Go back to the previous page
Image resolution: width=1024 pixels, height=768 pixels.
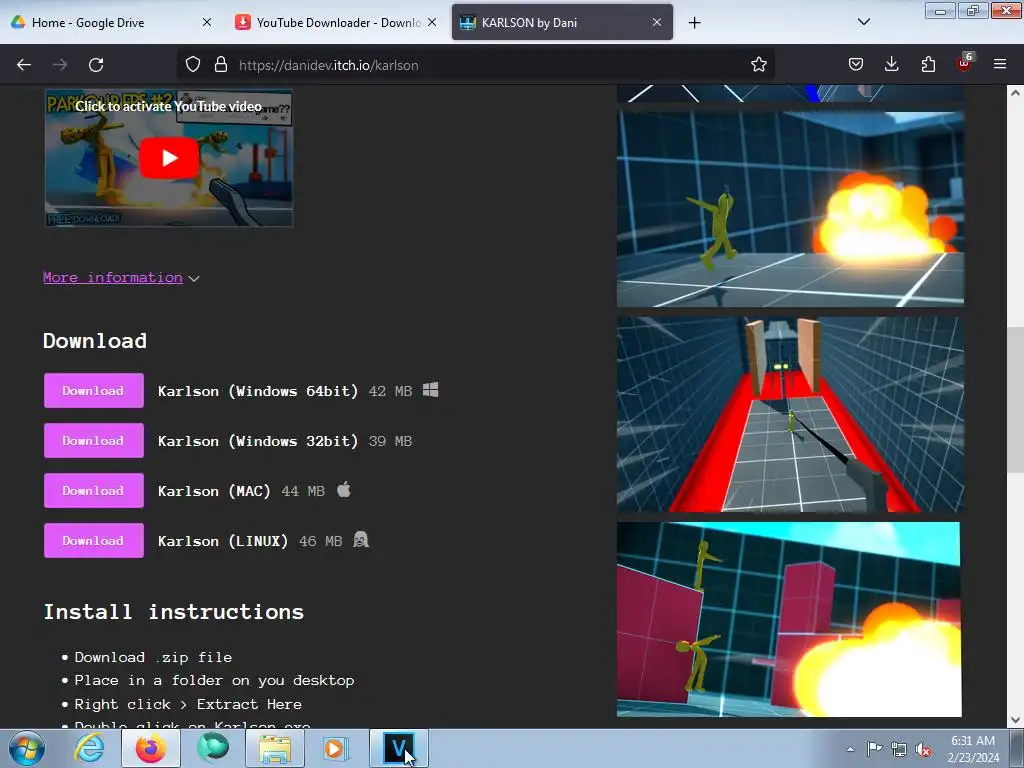point(24,65)
